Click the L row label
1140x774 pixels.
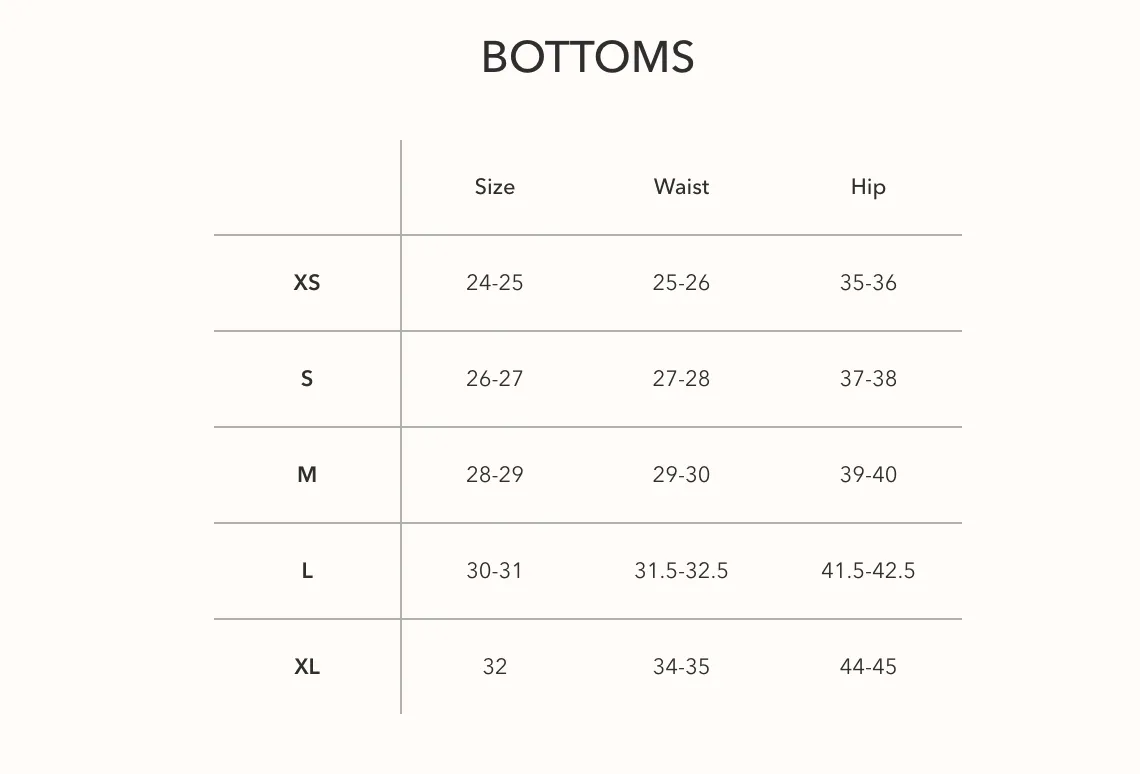307,571
